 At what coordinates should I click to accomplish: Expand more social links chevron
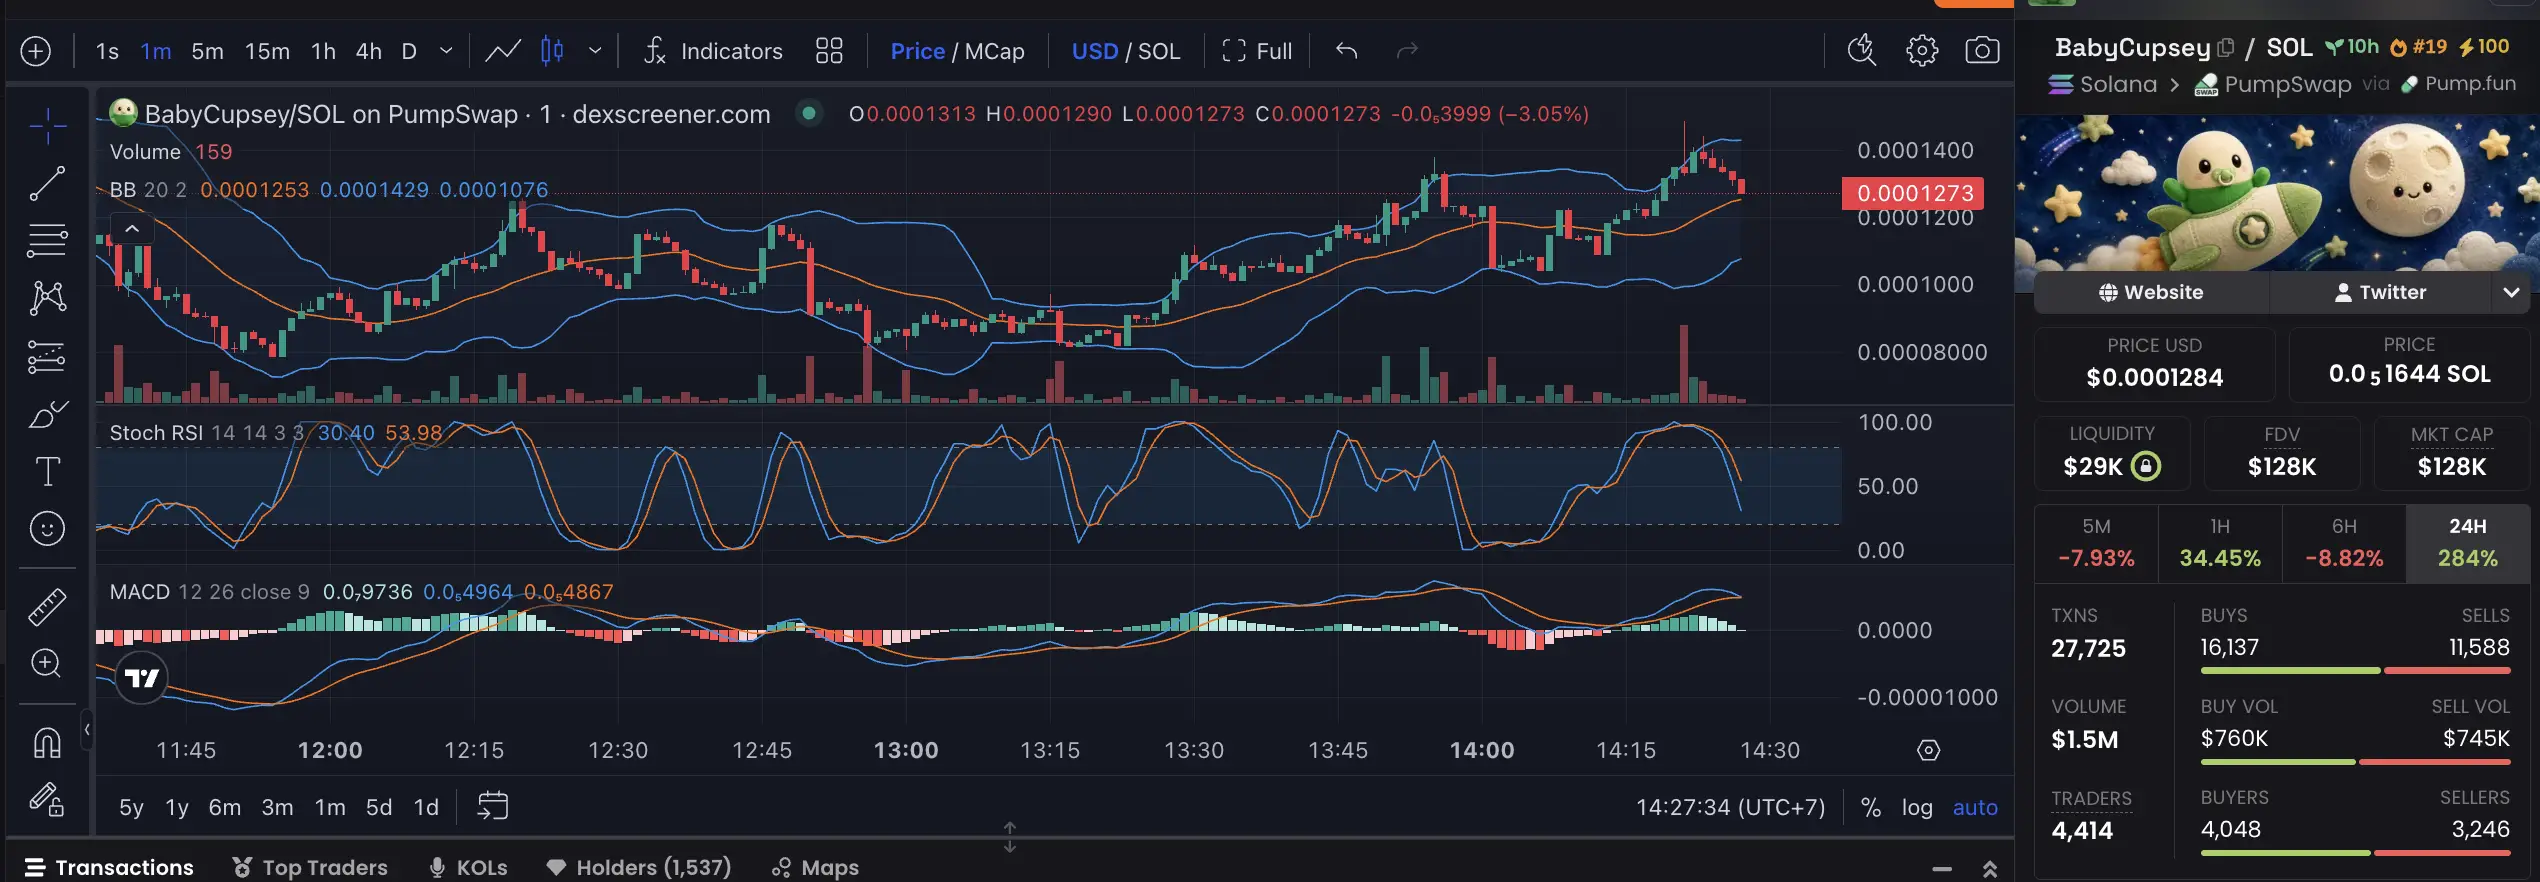point(2511,292)
